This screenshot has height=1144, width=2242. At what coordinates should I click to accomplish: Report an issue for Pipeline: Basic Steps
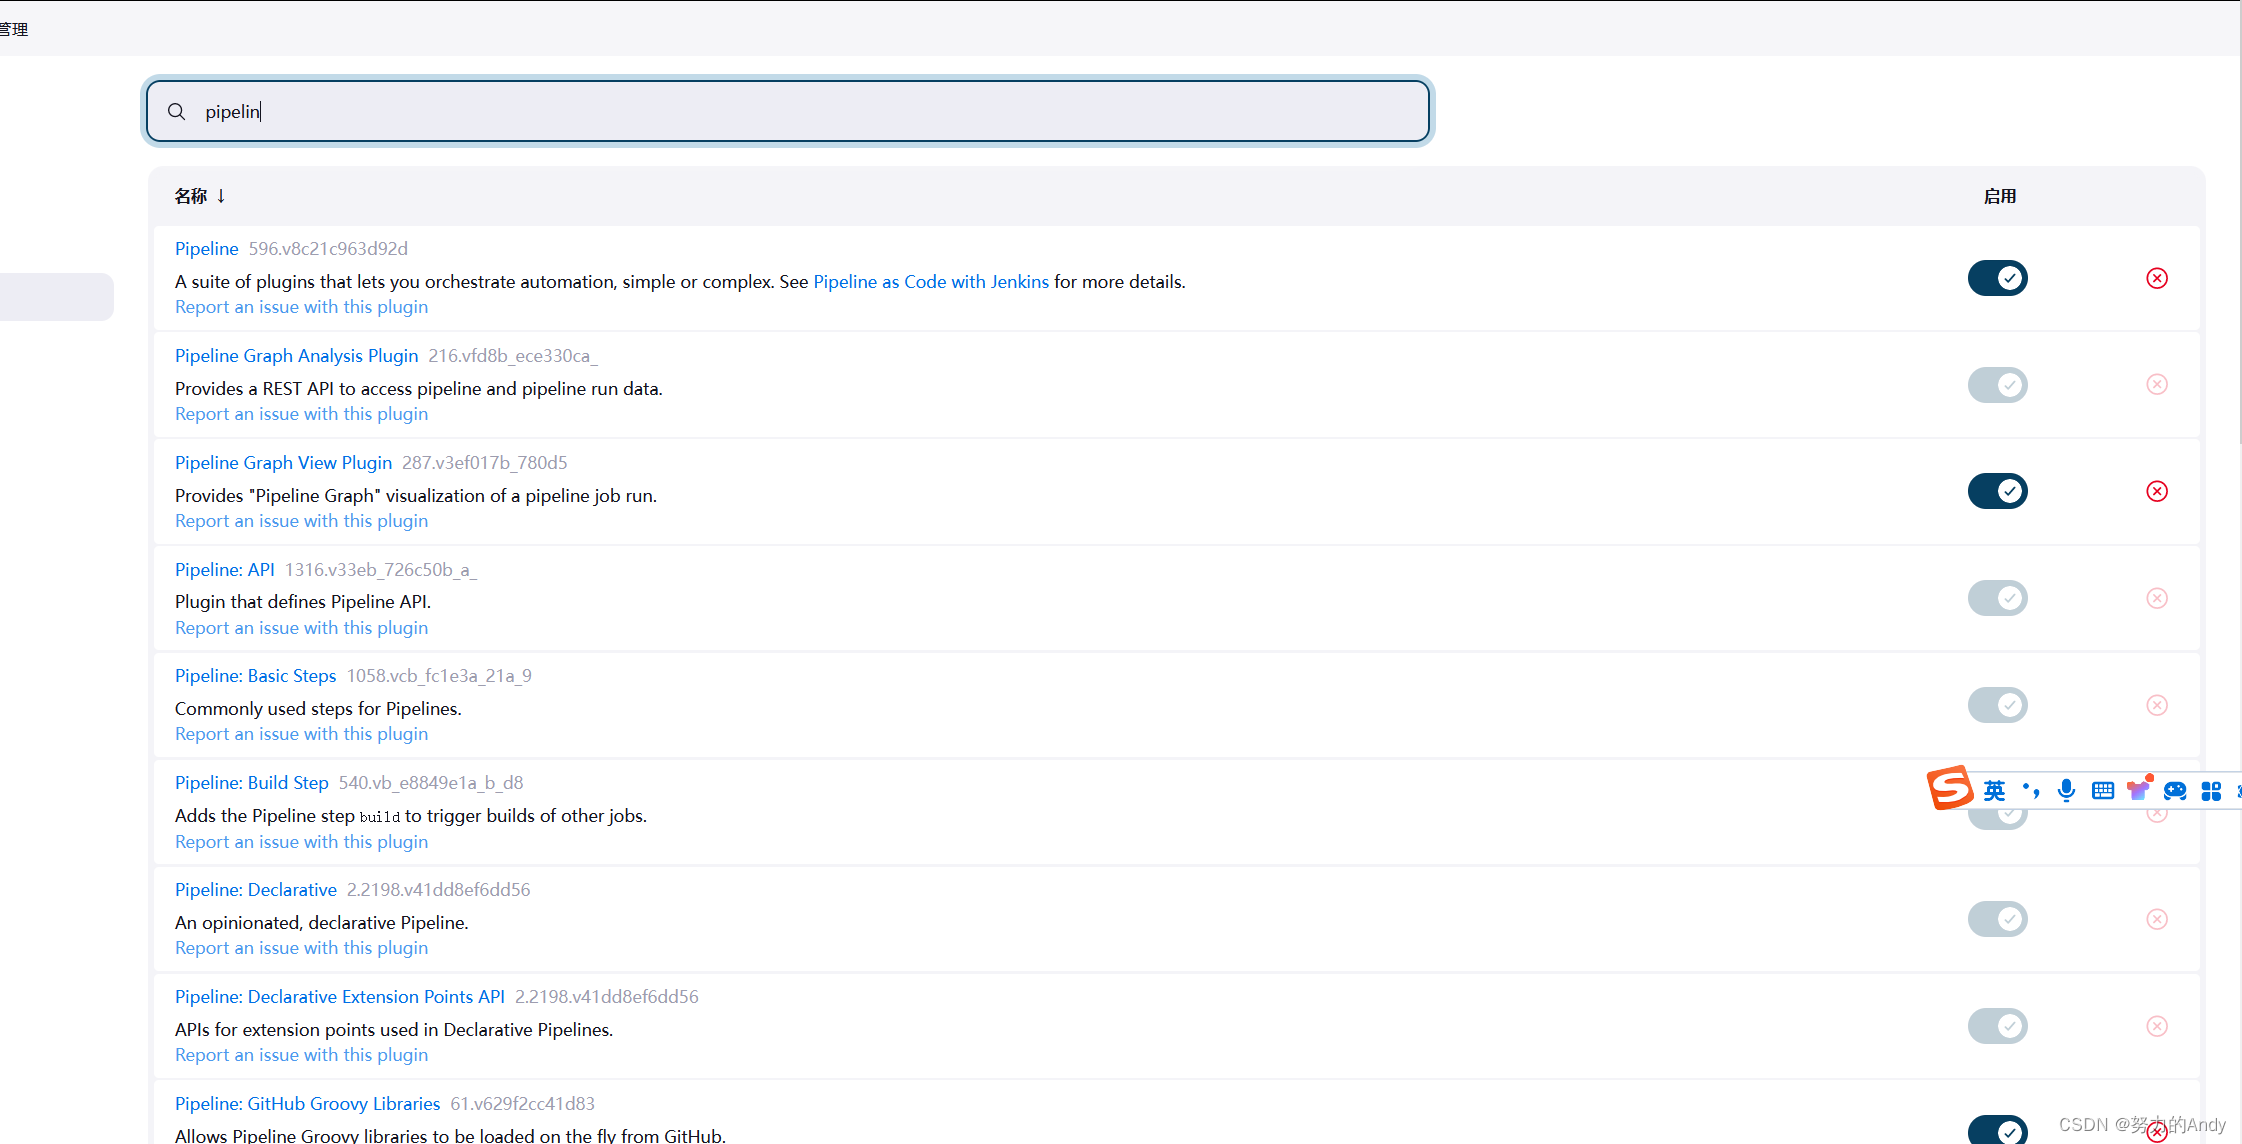pyautogui.click(x=301, y=734)
